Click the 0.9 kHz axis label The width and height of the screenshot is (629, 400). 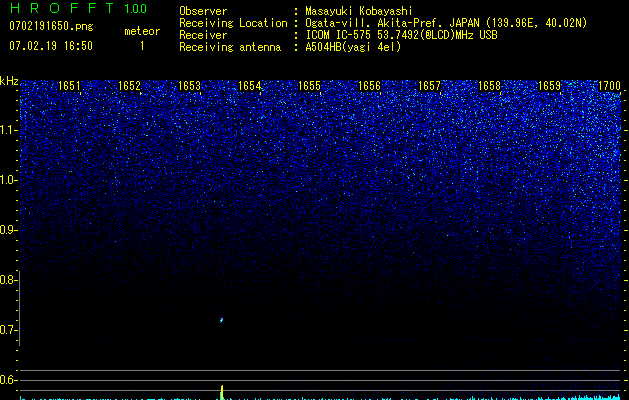click(x=9, y=230)
